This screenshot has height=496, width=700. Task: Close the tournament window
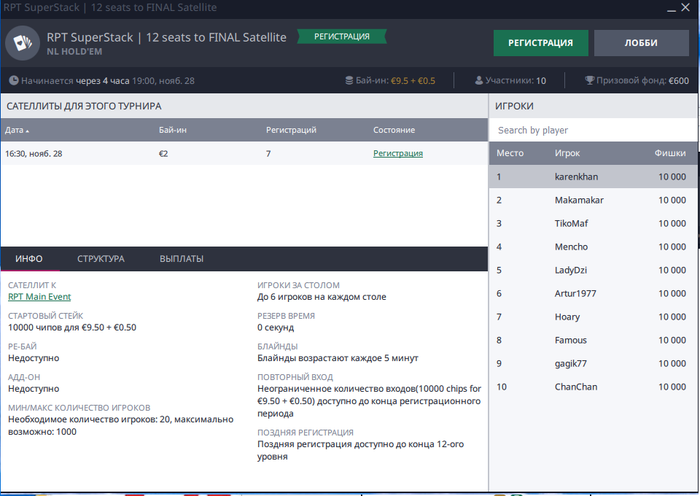(686, 7)
